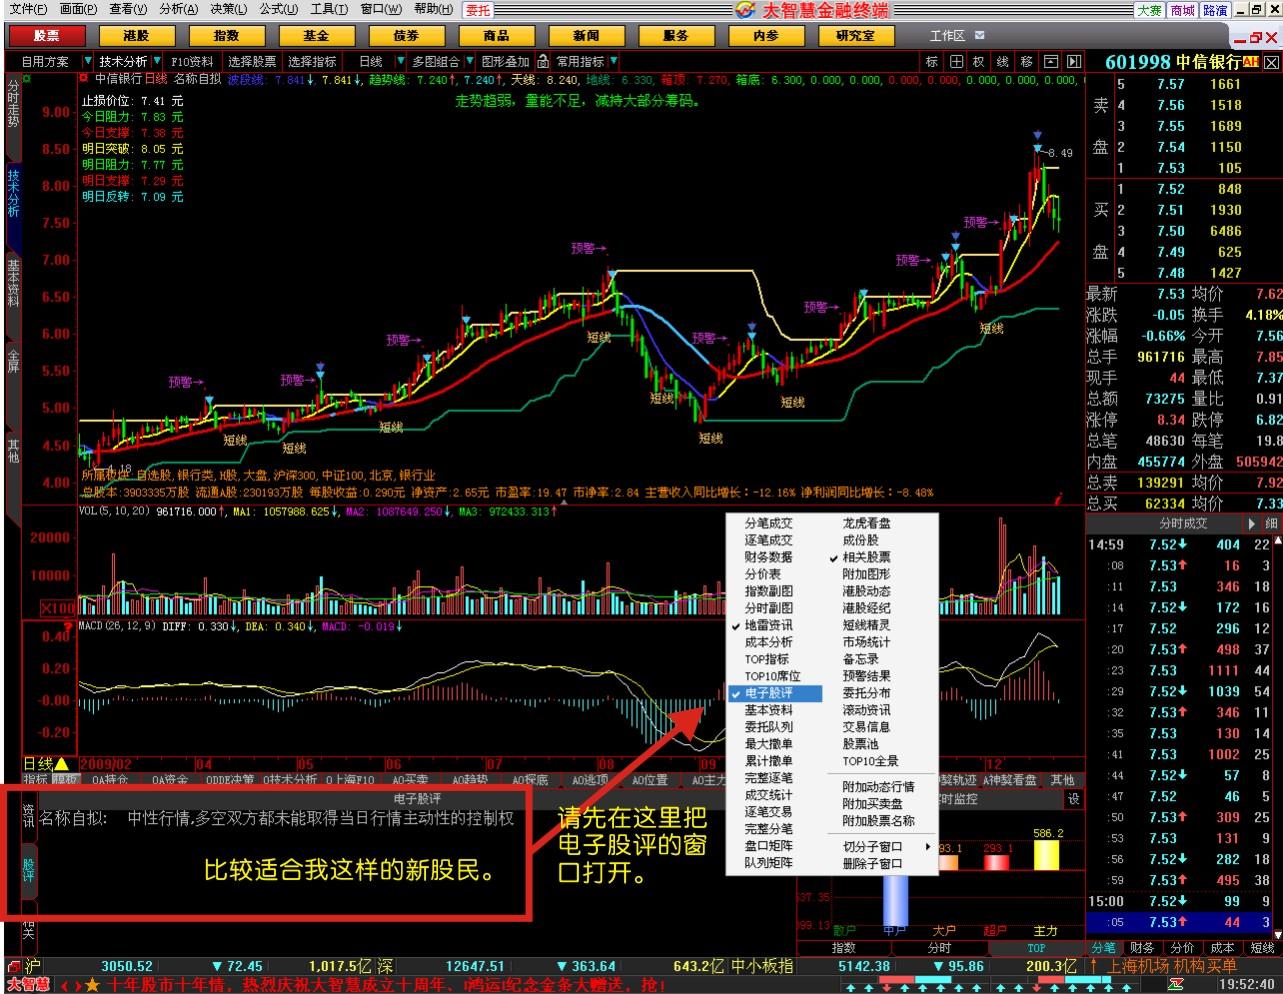Select the A神契看盘 indicator tab
The image size is (1283, 994).
(1009, 780)
